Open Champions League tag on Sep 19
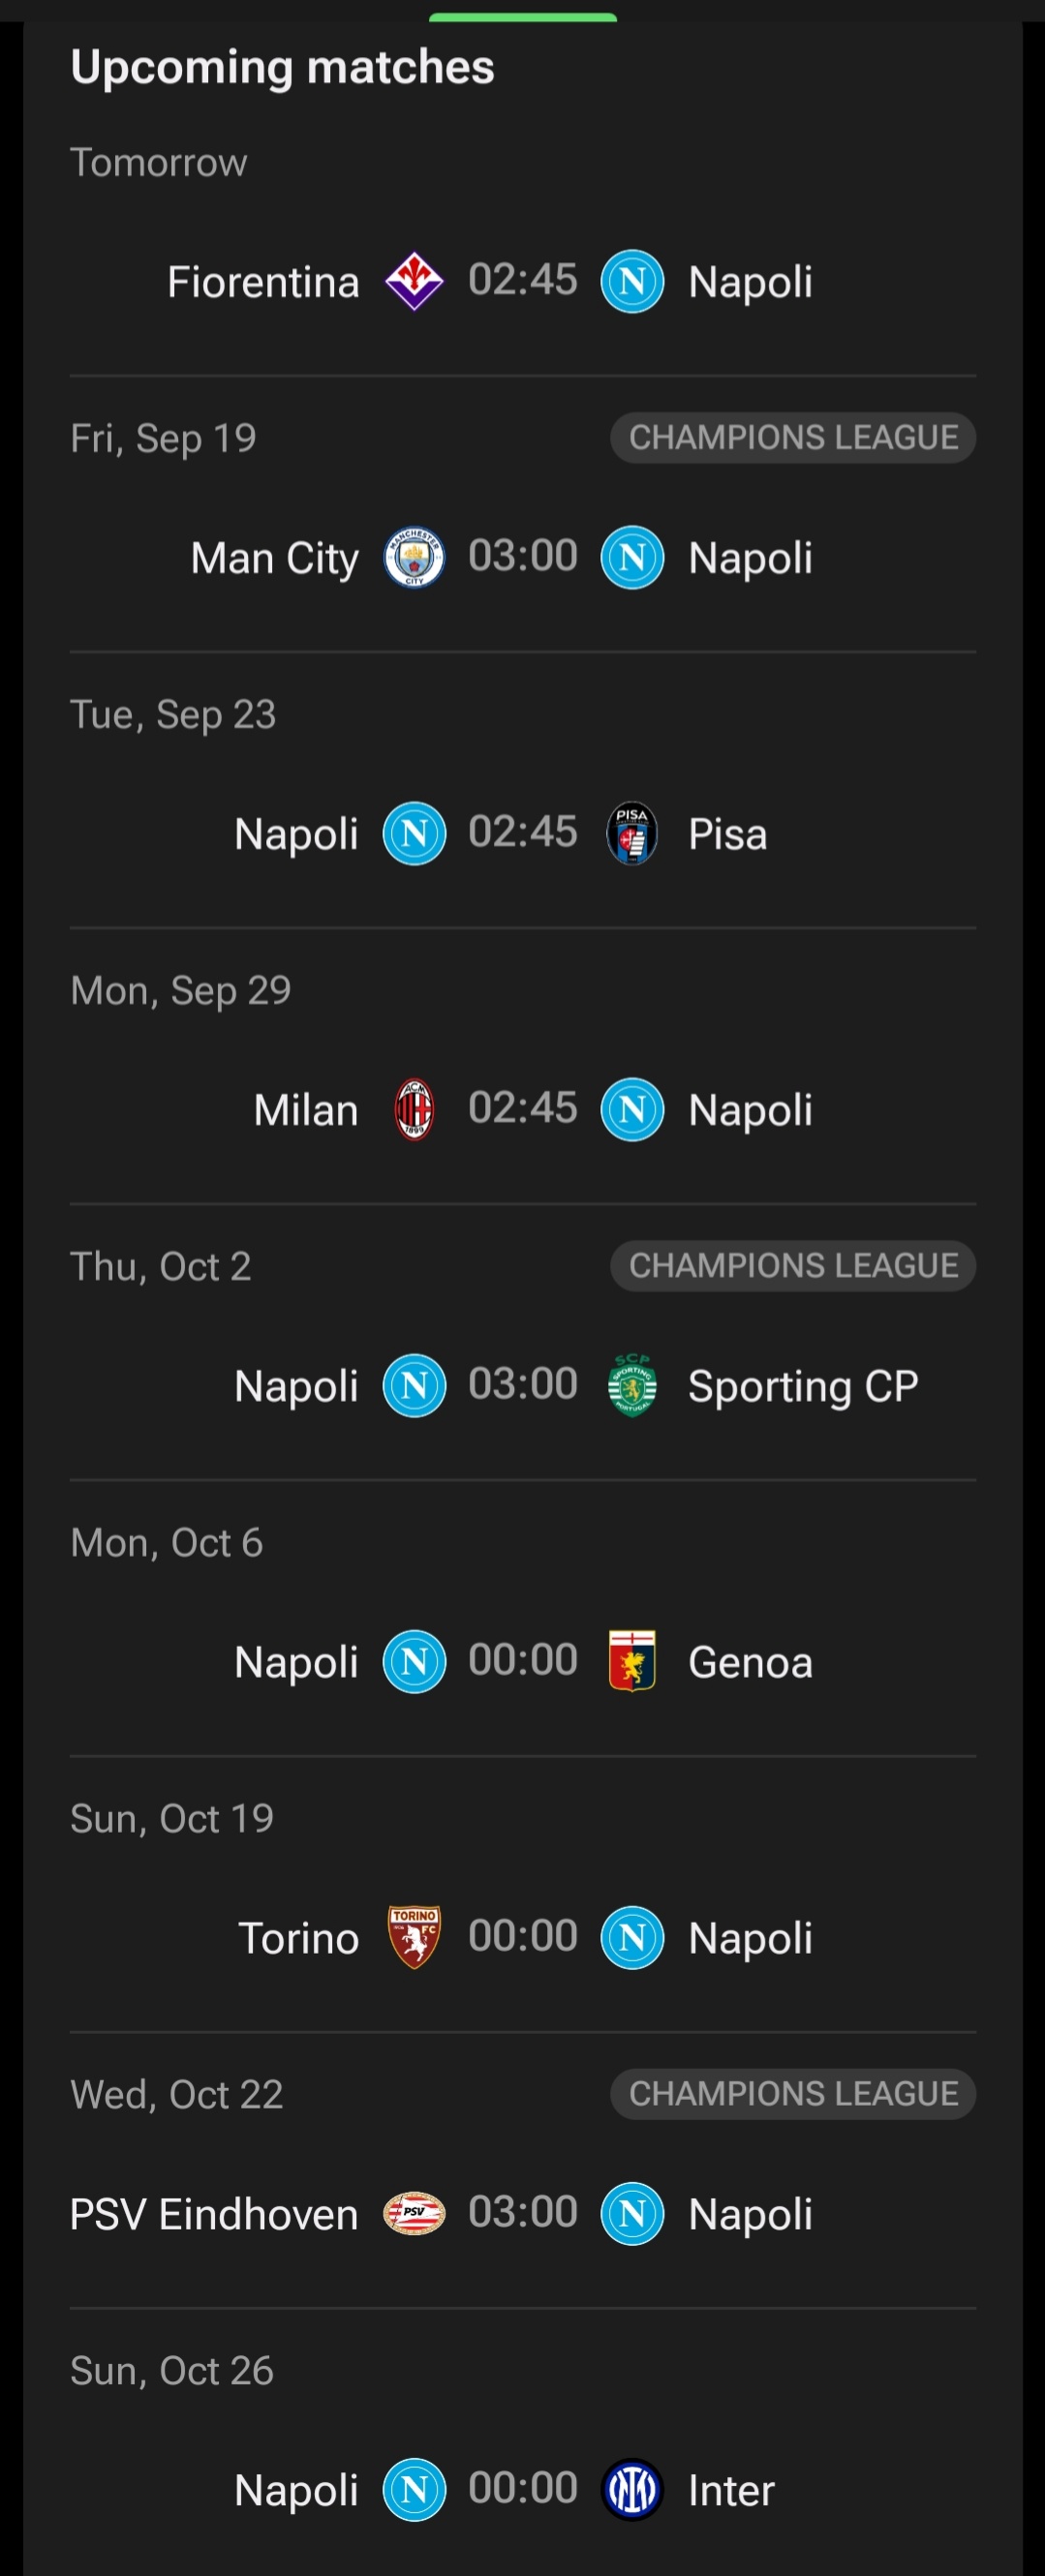This screenshot has width=1045, height=2576. click(793, 437)
